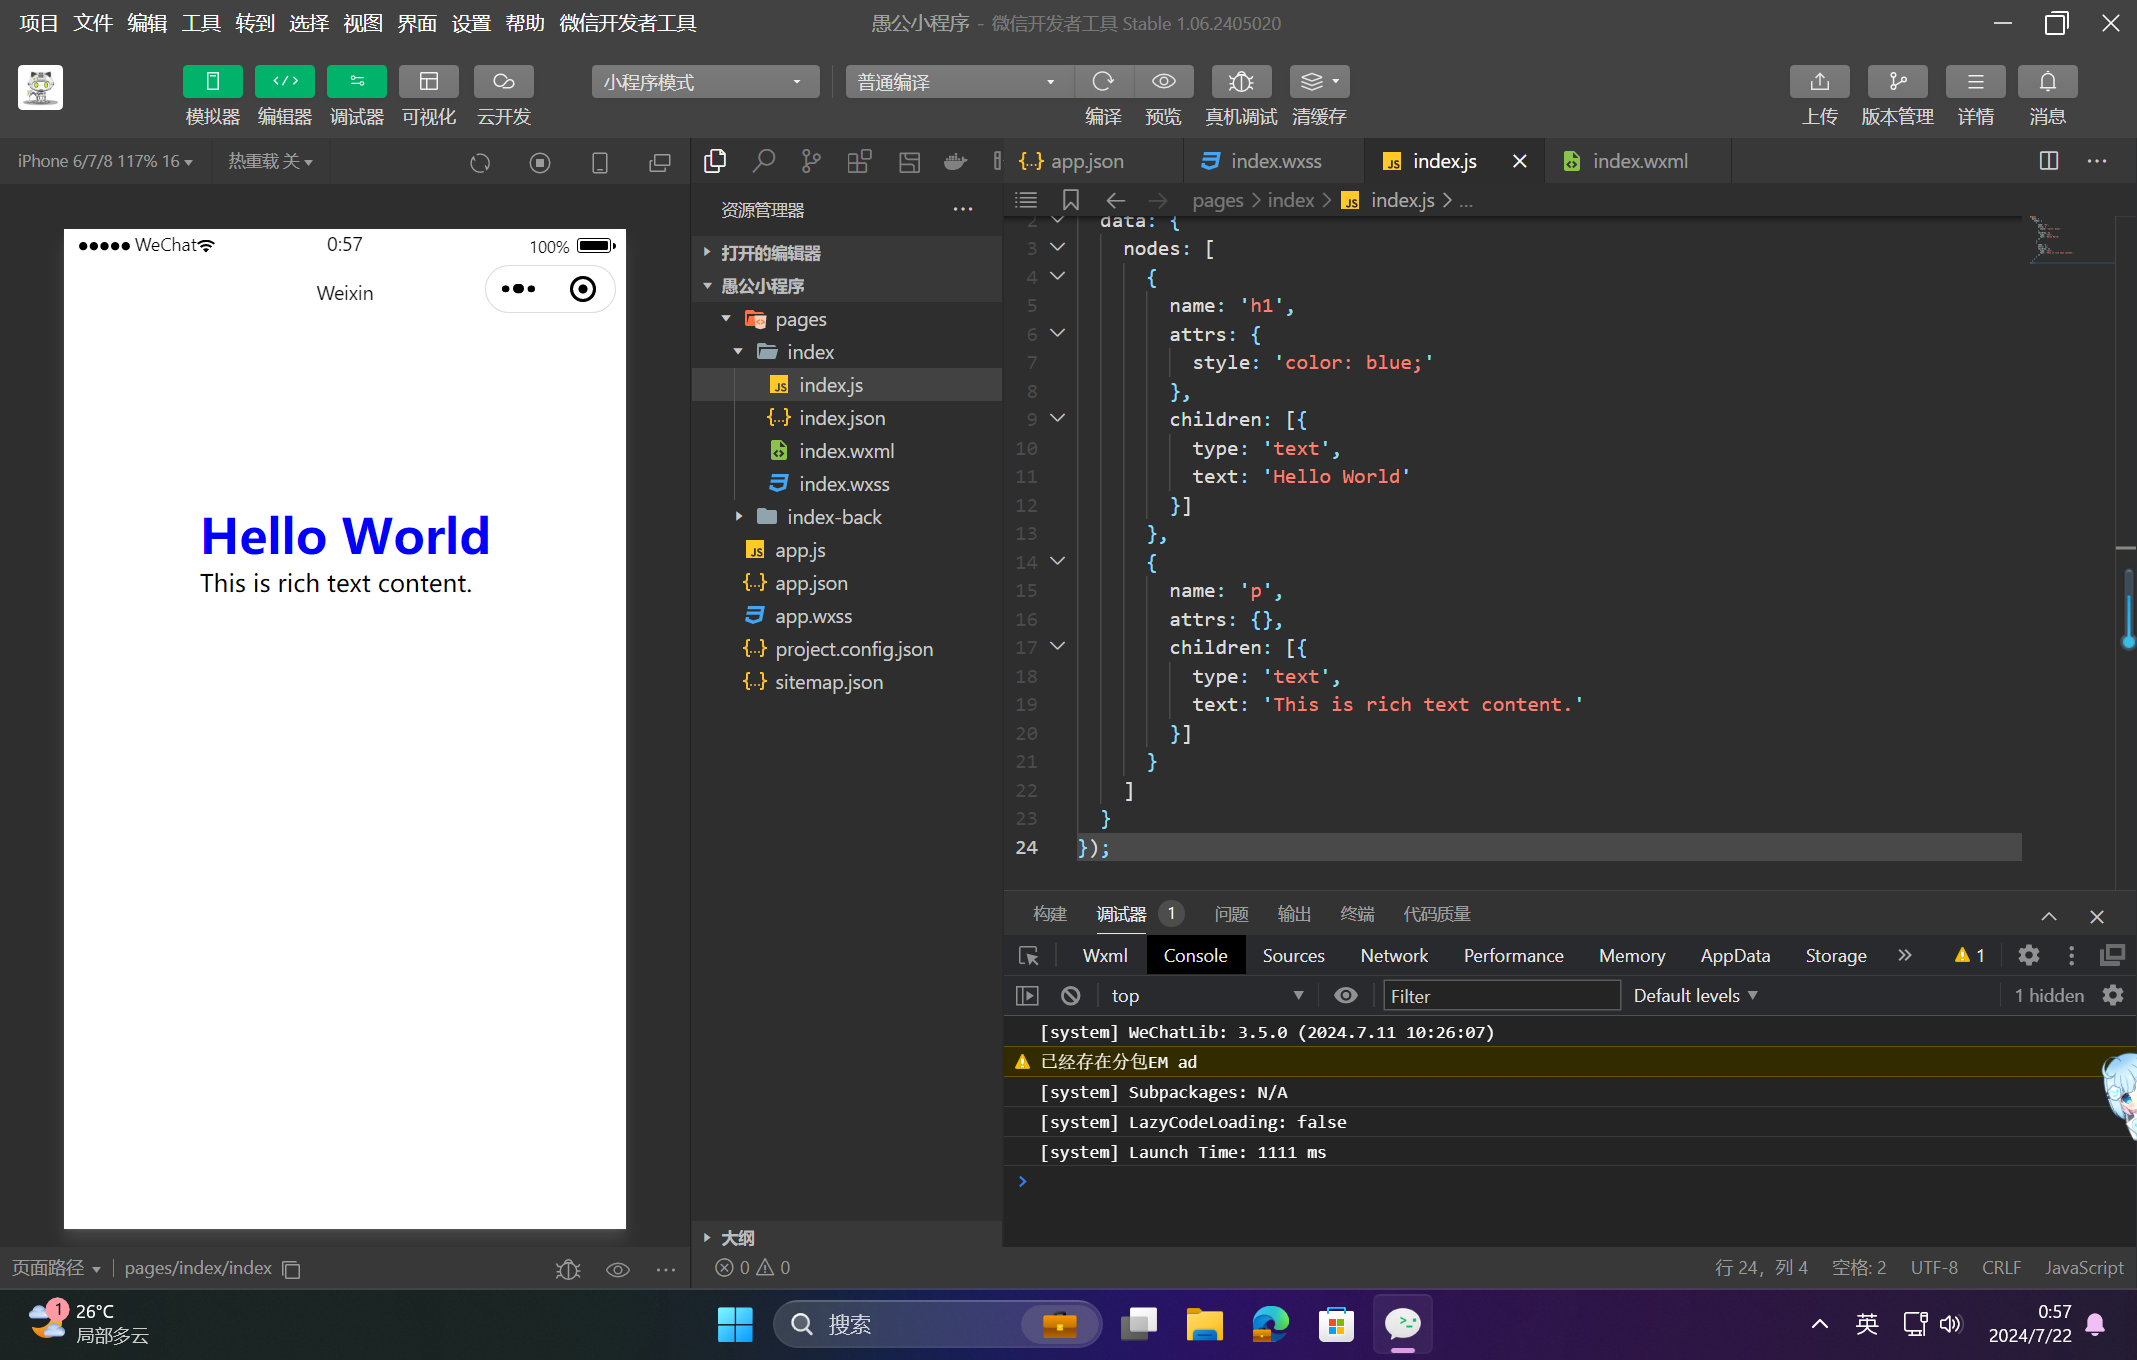Click the real device debug bug icon

click(x=1240, y=82)
